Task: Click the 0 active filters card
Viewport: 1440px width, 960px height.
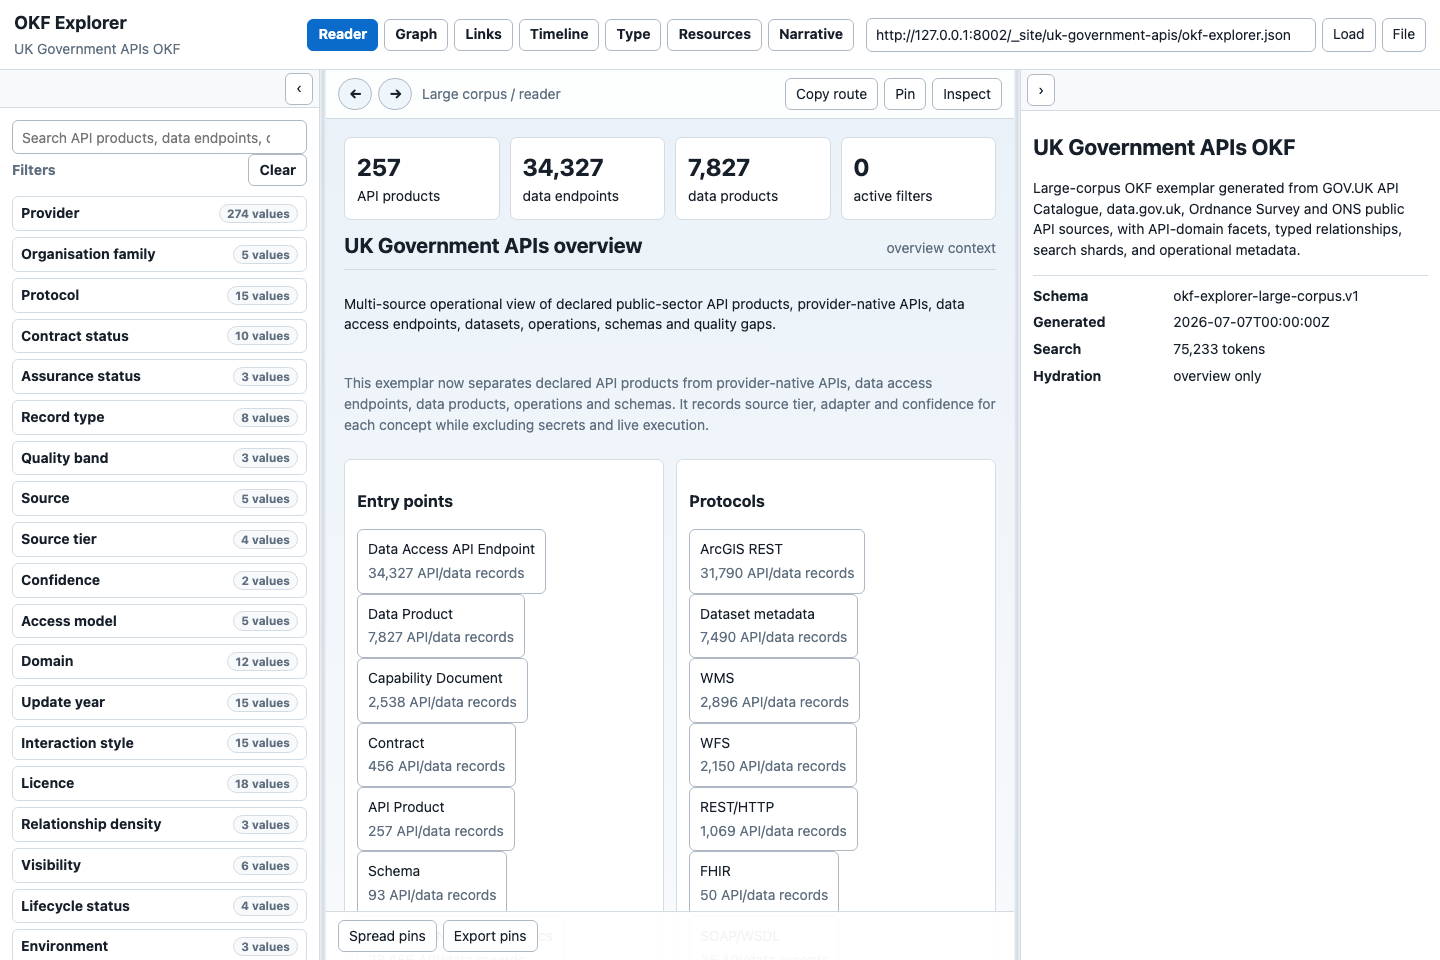Action: click(918, 179)
